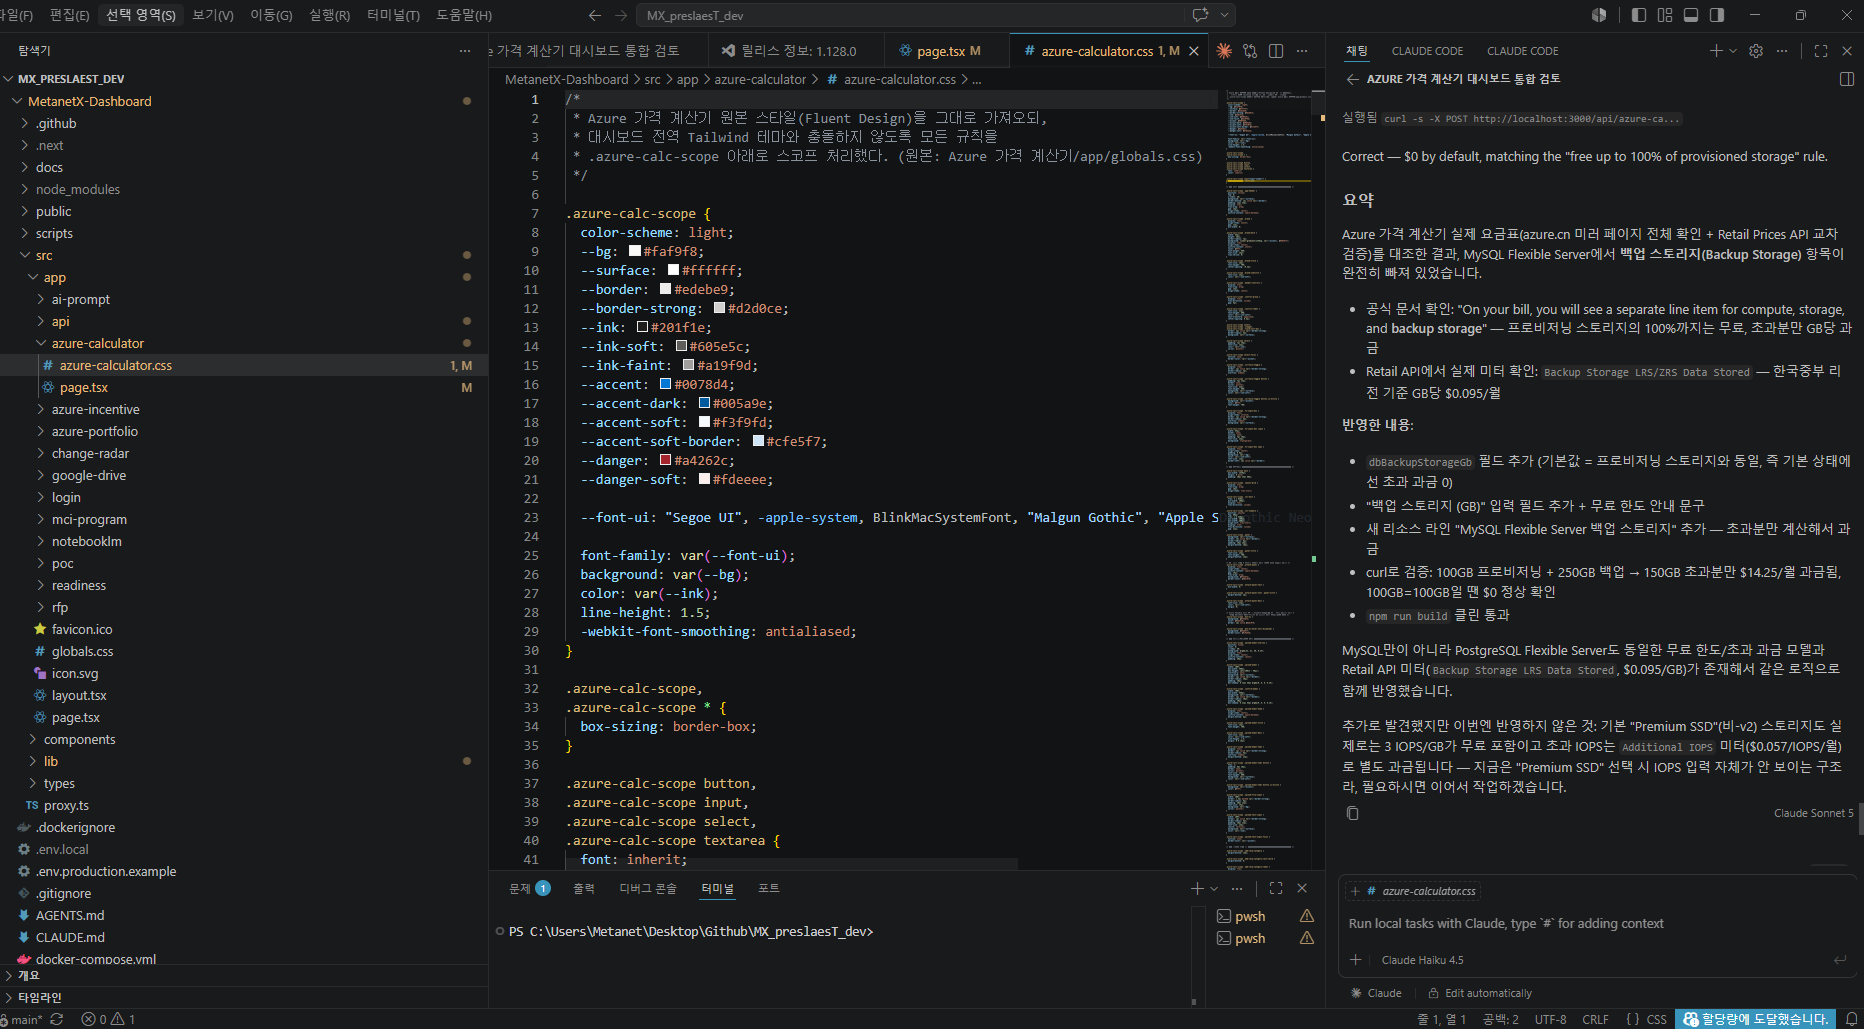Switch to the 문제 problems panel tab
The image size is (1864, 1029).
(x=530, y=888)
